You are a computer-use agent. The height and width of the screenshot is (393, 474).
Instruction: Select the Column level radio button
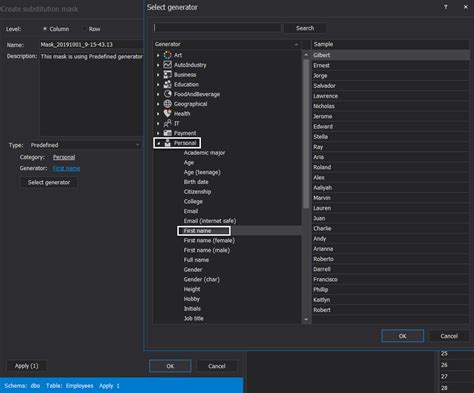pyautogui.click(x=45, y=29)
